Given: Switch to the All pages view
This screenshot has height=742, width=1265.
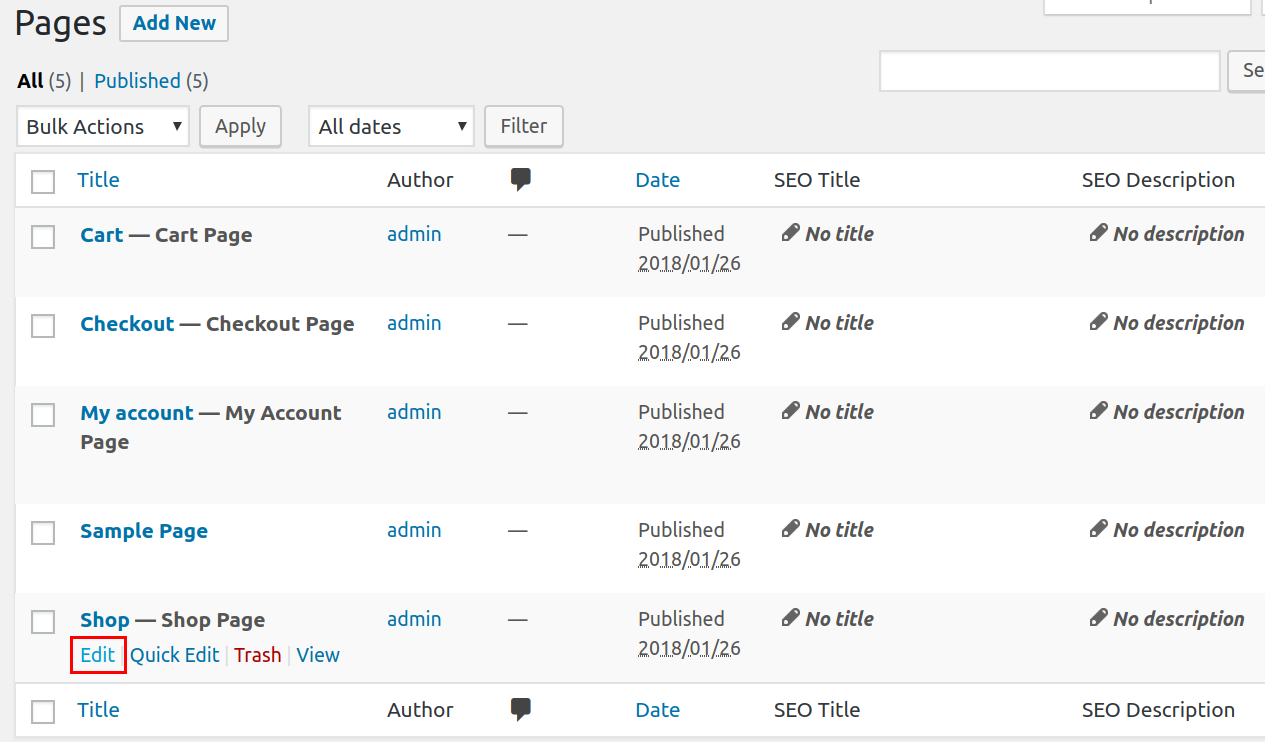Looking at the screenshot, I should (30, 81).
